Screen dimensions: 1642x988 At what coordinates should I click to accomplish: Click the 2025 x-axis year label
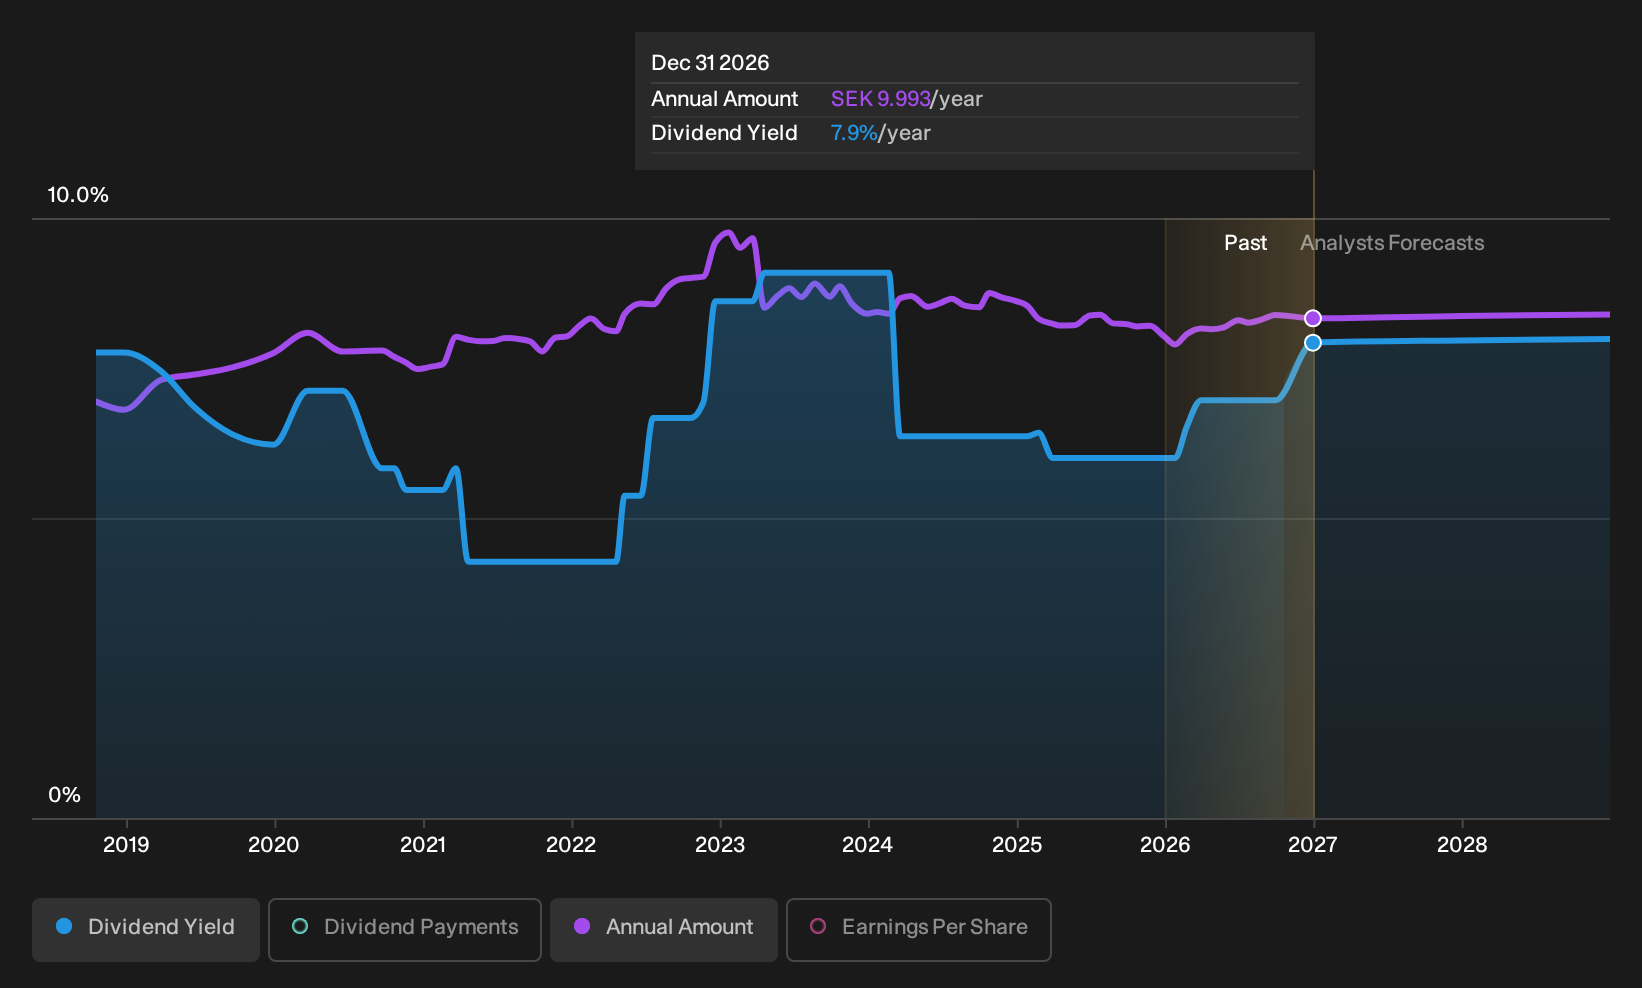[x=1017, y=845]
